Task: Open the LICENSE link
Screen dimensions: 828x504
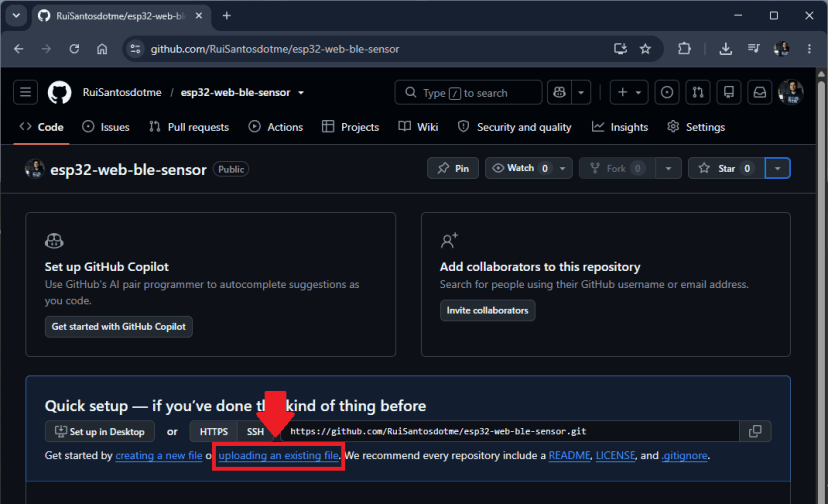Action: click(x=616, y=455)
